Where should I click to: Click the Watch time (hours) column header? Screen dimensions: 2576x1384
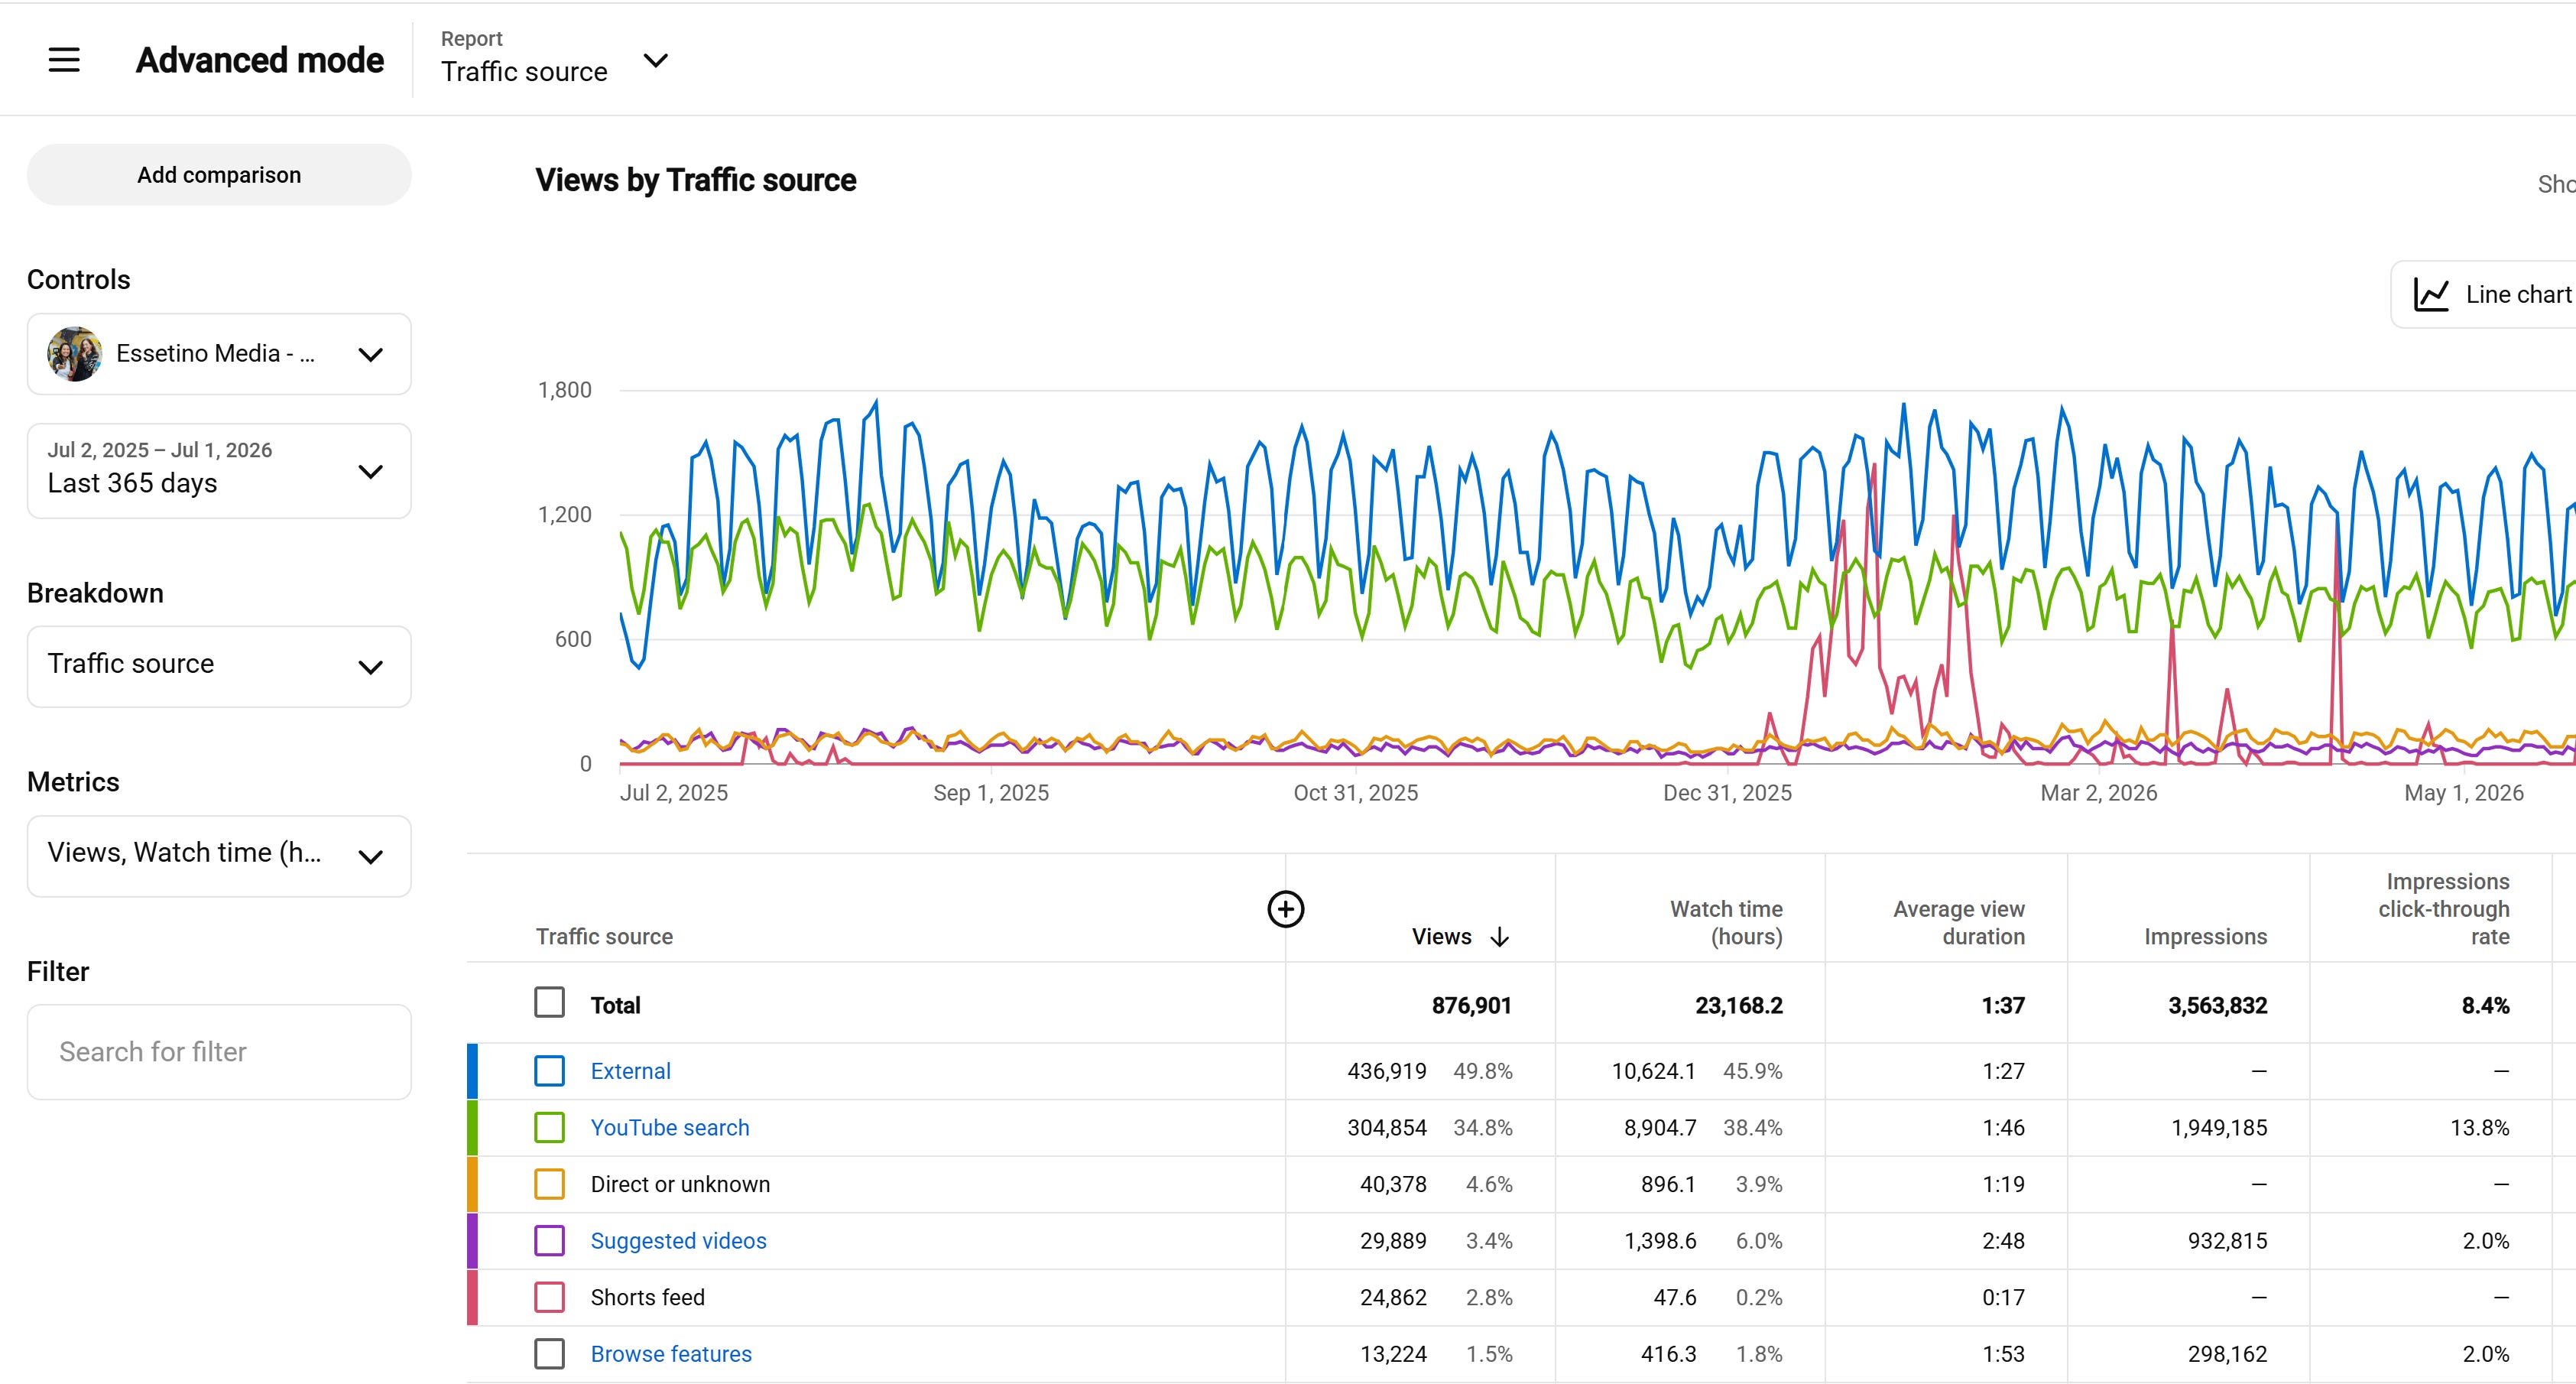pyautogui.click(x=1726, y=923)
